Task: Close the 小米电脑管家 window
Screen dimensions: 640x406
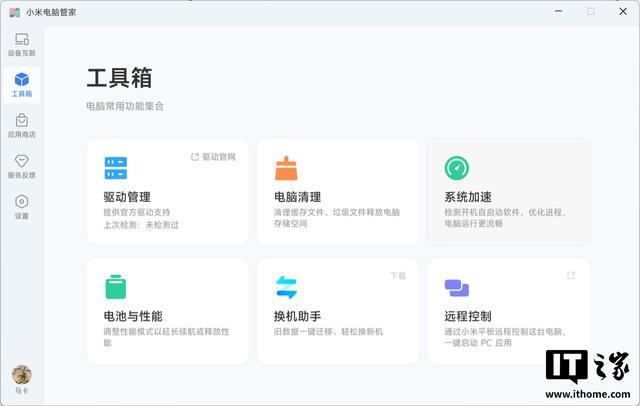Action: click(623, 11)
